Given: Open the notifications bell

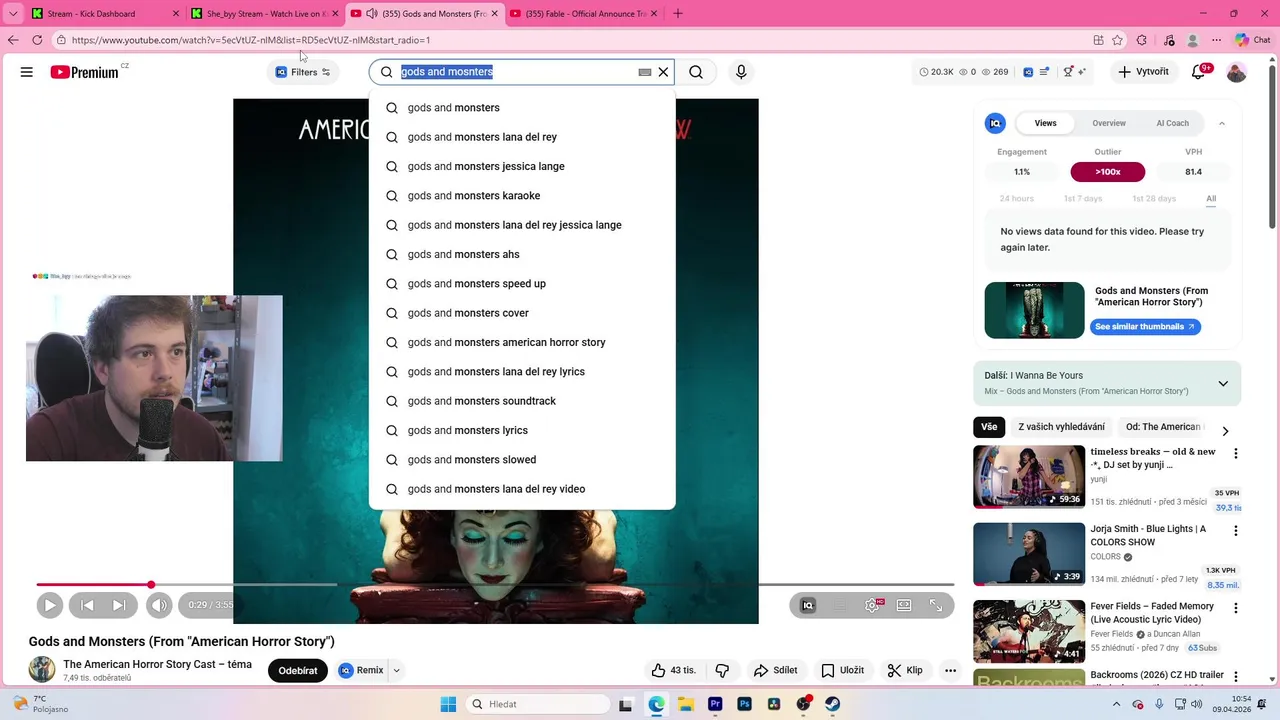Looking at the screenshot, I should (x=1199, y=72).
